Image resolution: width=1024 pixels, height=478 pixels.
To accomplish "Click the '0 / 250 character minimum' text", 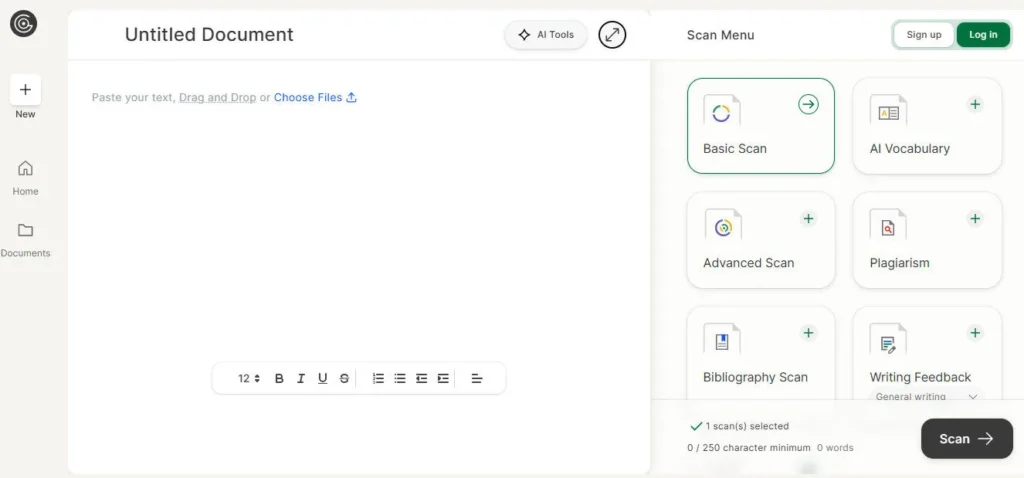I will point(748,448).
